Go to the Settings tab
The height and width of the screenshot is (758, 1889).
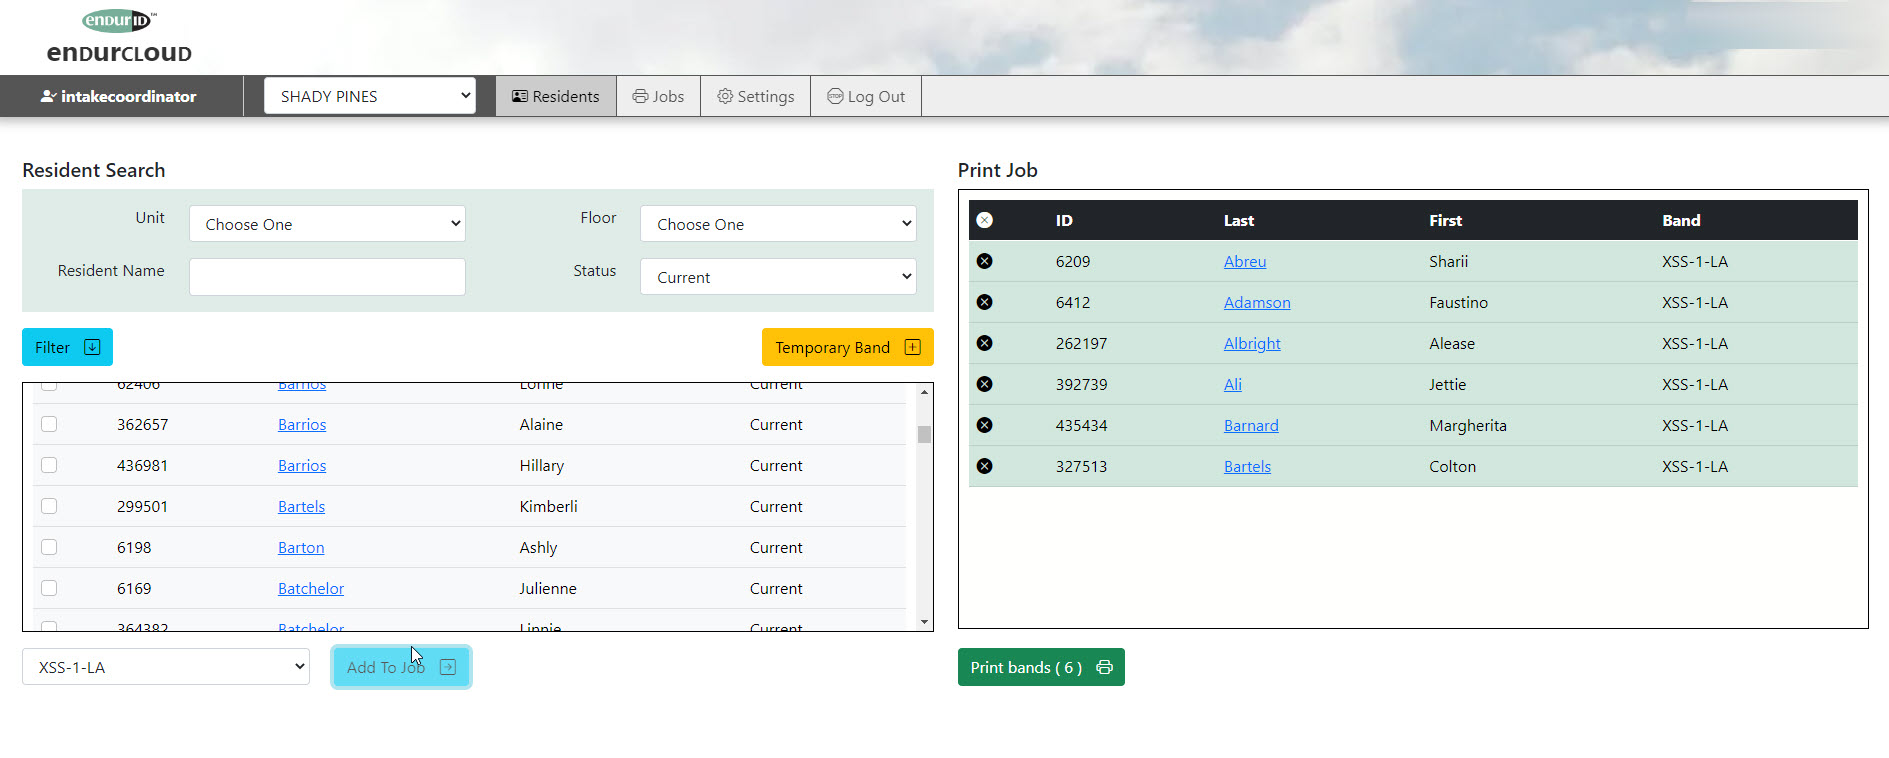pos(755,96)
